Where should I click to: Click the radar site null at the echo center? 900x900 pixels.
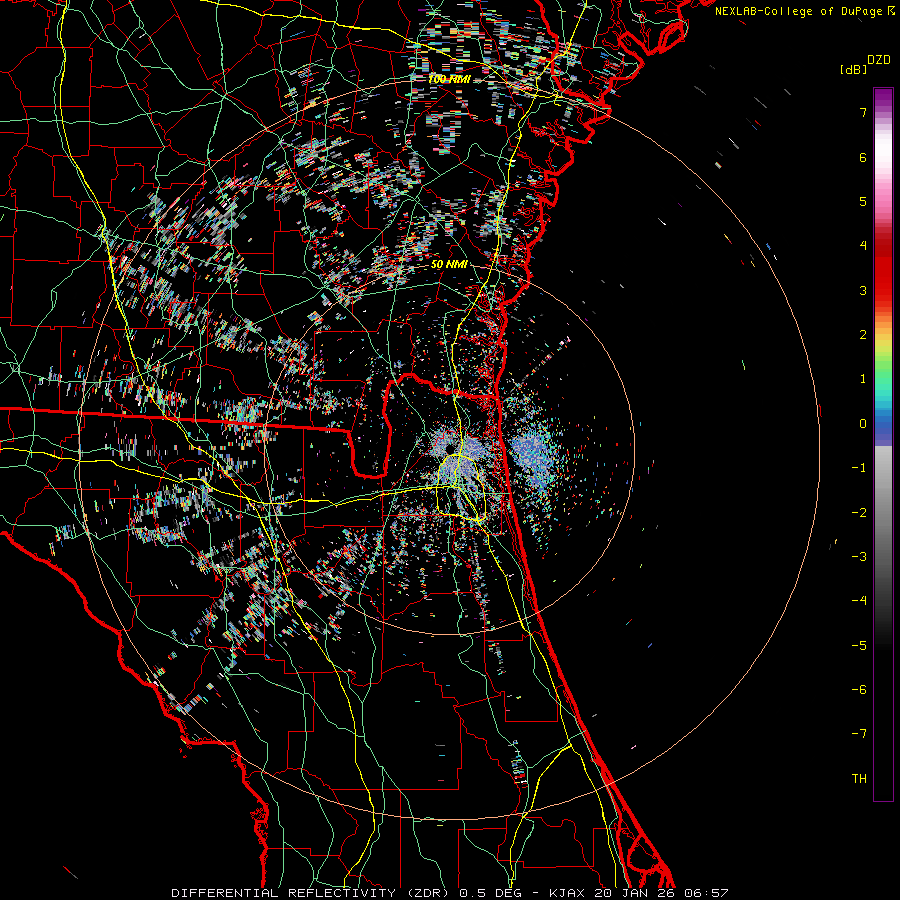tap(449, 448)
